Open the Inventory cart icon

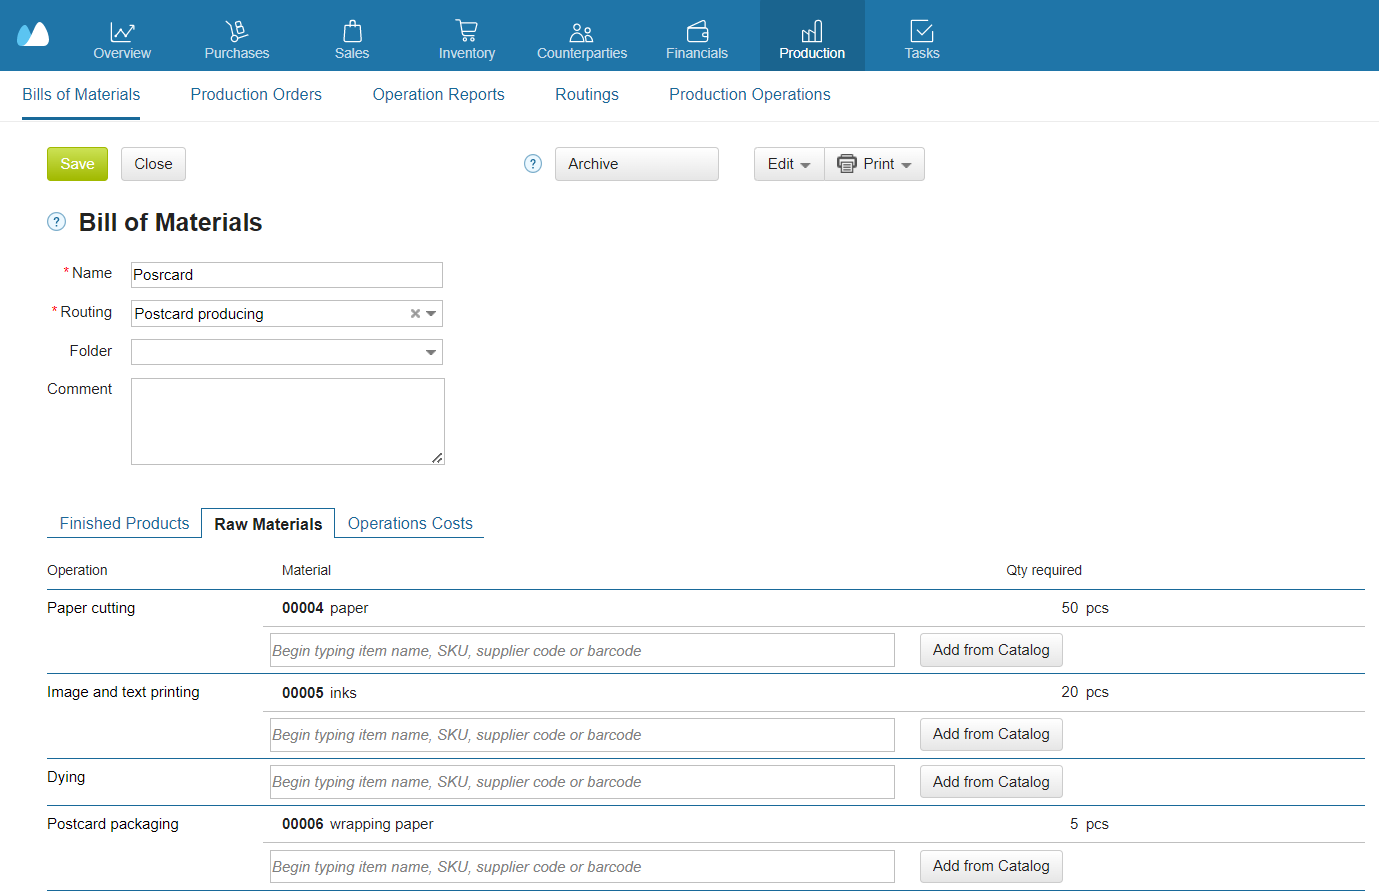tap(466, 31)
